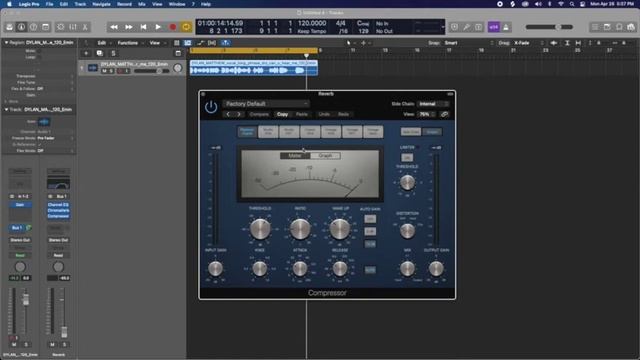Screen dimensions: 640x360
Task: Click the Fast Forward transport button
Action: click(x=129, y=27)
